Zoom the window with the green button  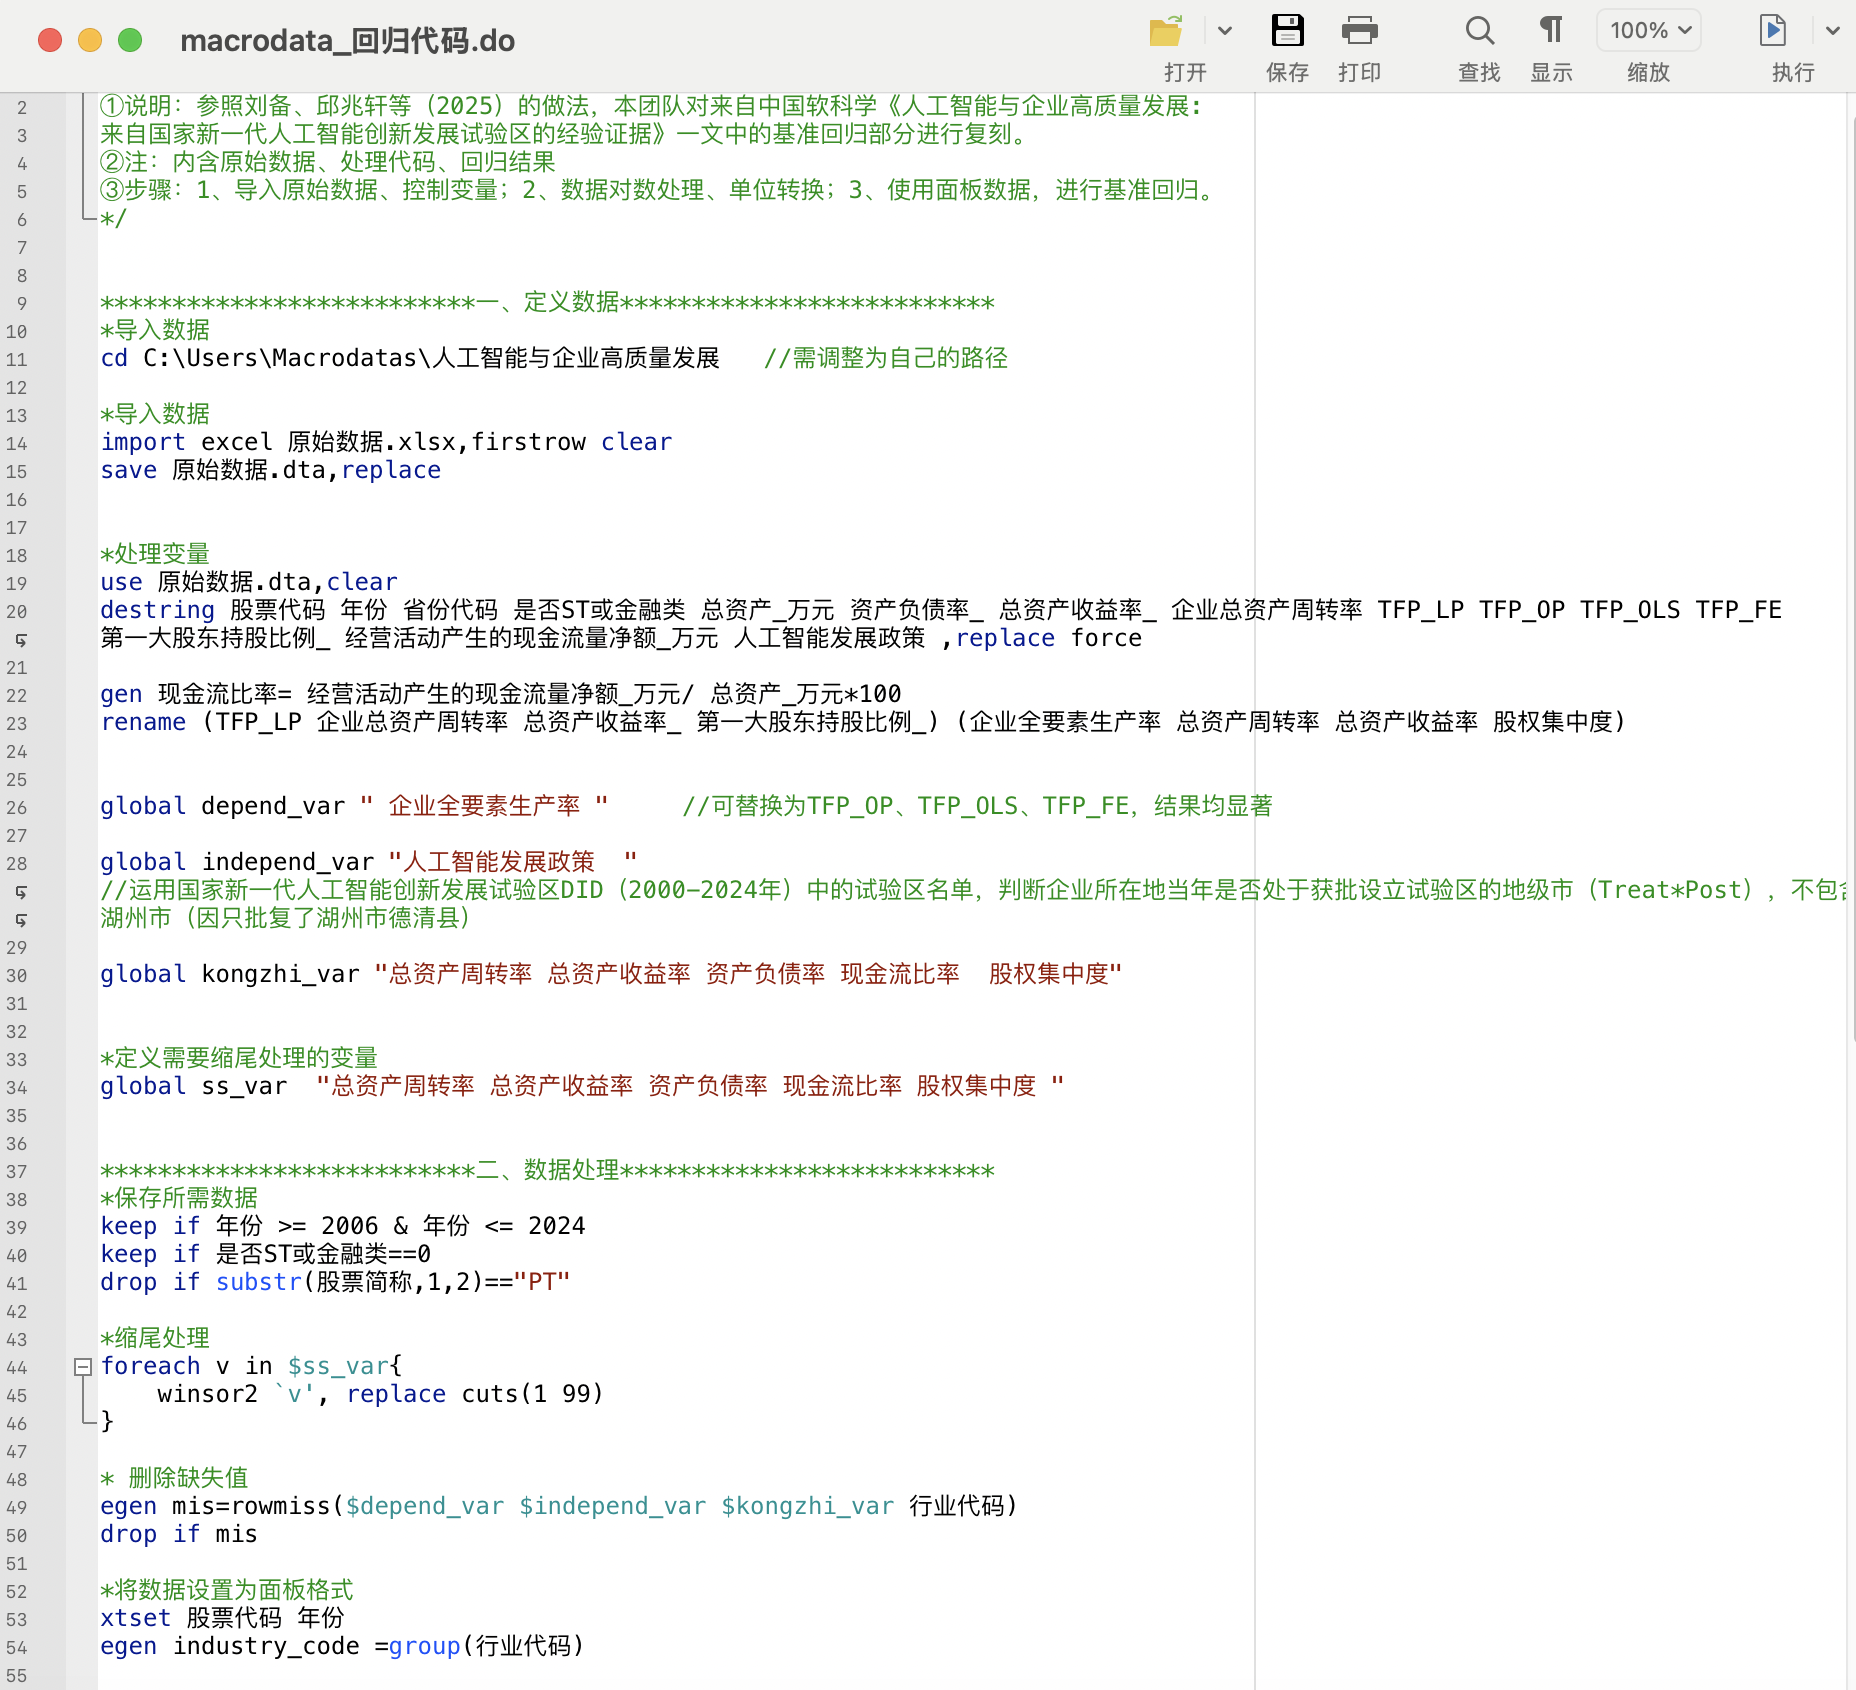pos(130,40)
